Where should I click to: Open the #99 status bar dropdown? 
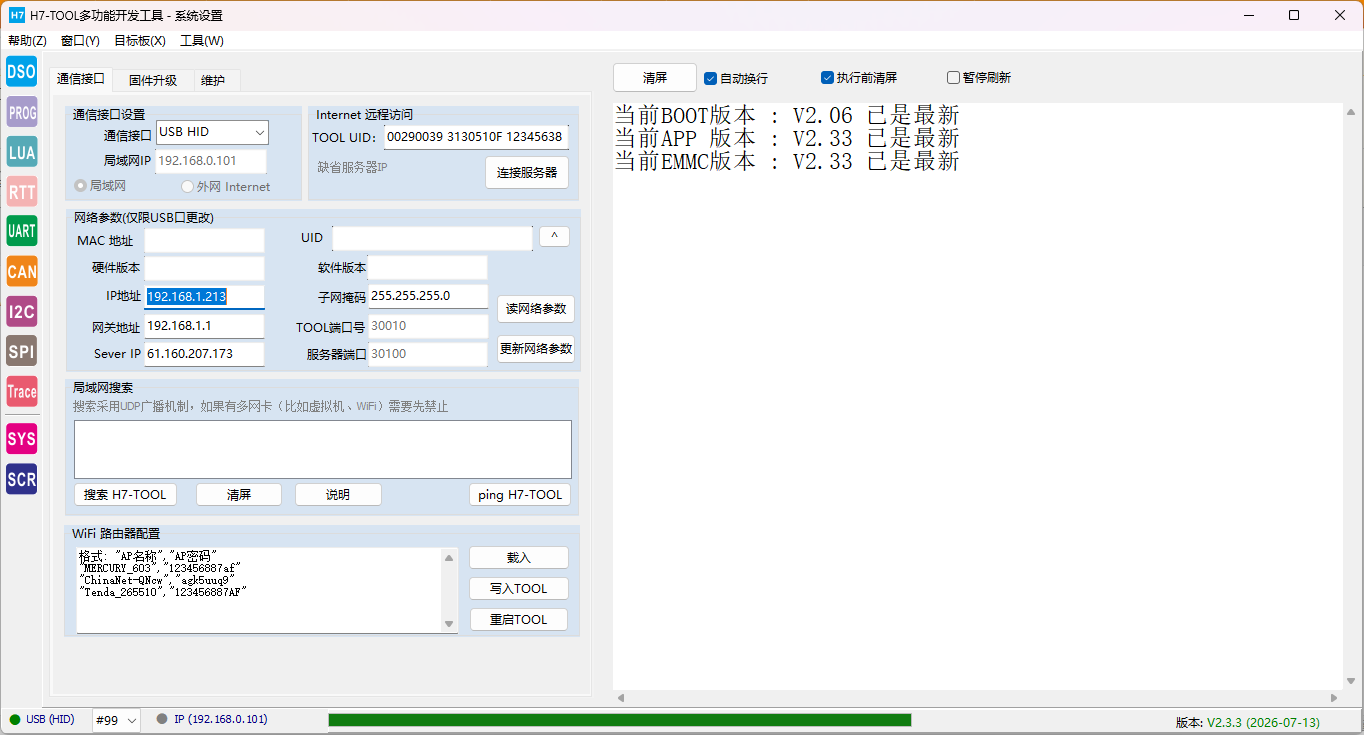click(116, 720)
